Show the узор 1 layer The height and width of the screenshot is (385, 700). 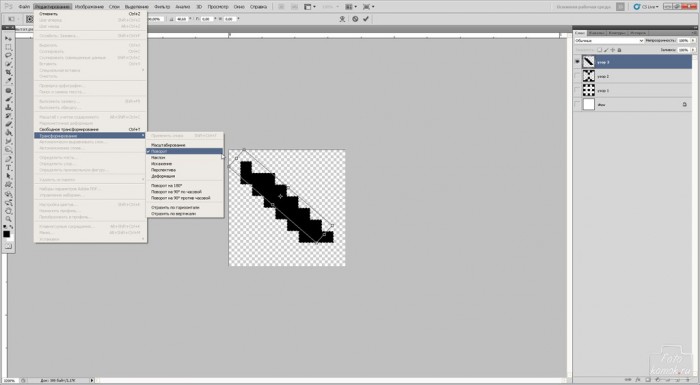pos(577,91)
